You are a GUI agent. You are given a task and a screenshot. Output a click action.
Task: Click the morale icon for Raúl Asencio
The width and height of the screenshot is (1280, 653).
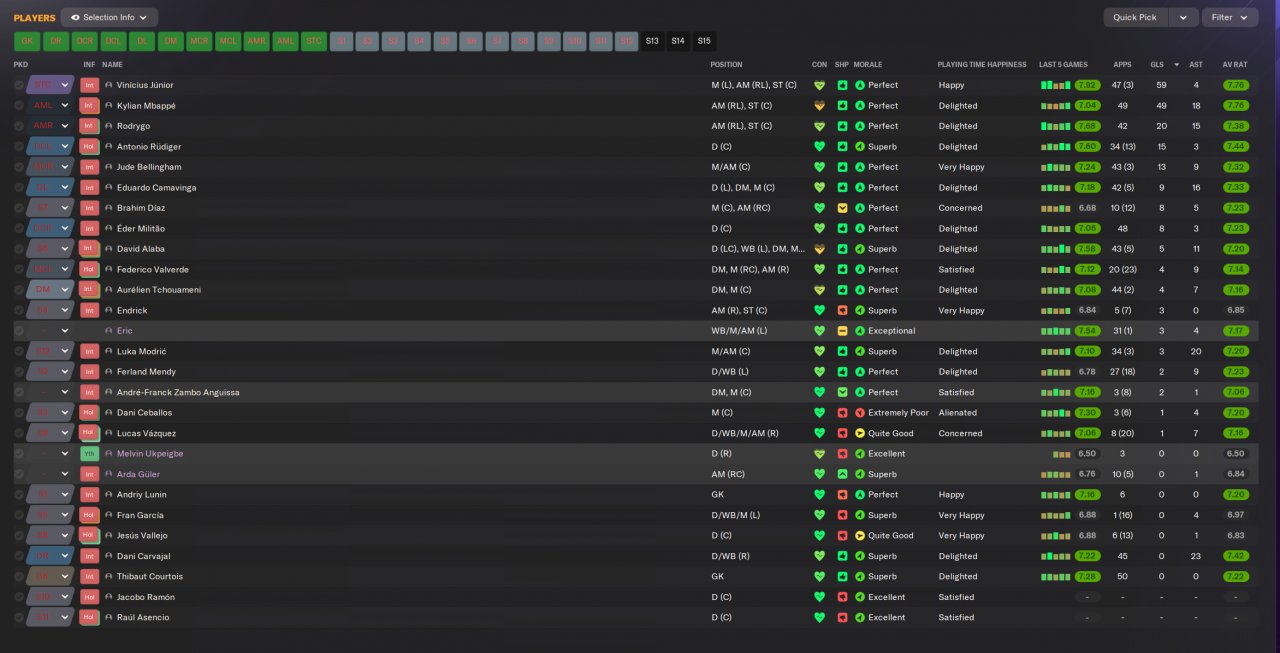click(860, 618)
